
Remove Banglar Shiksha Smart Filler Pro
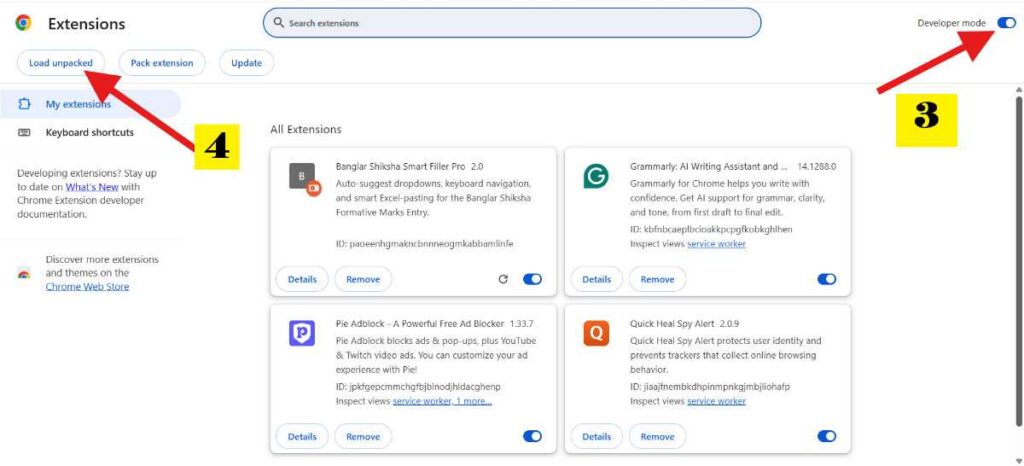[x=363, y=279]
